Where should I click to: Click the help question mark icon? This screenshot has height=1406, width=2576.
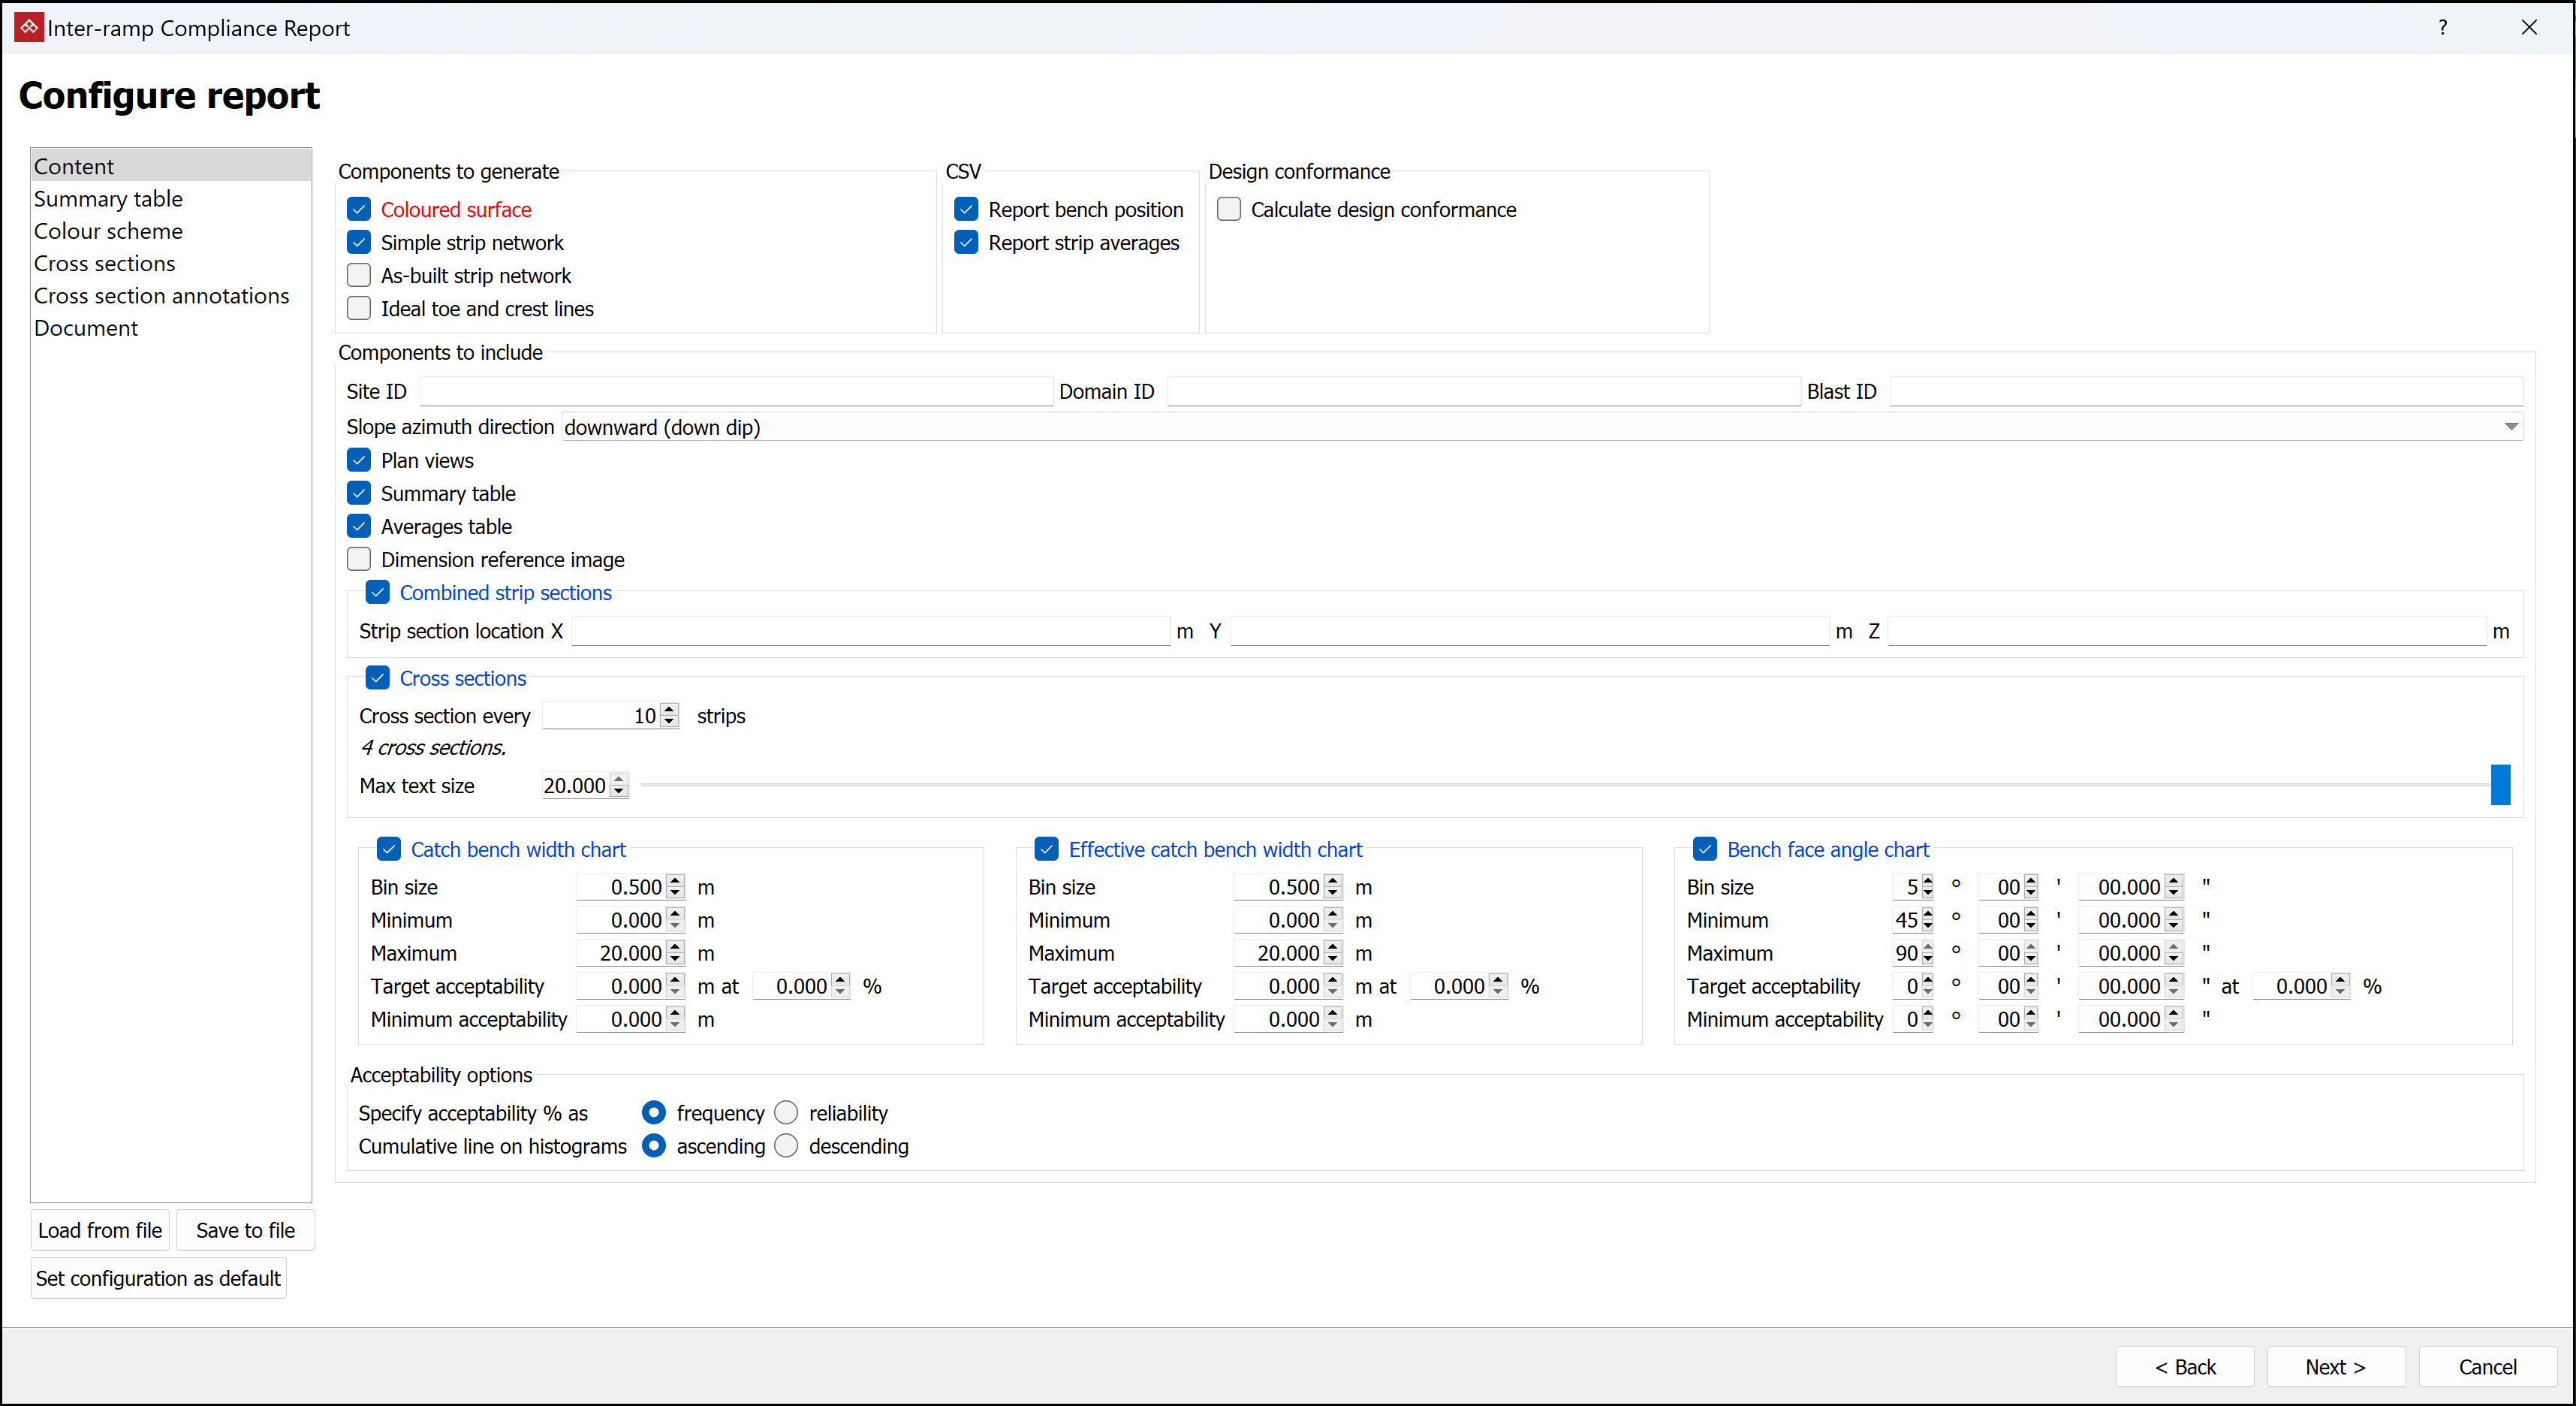coord(2442,27)
